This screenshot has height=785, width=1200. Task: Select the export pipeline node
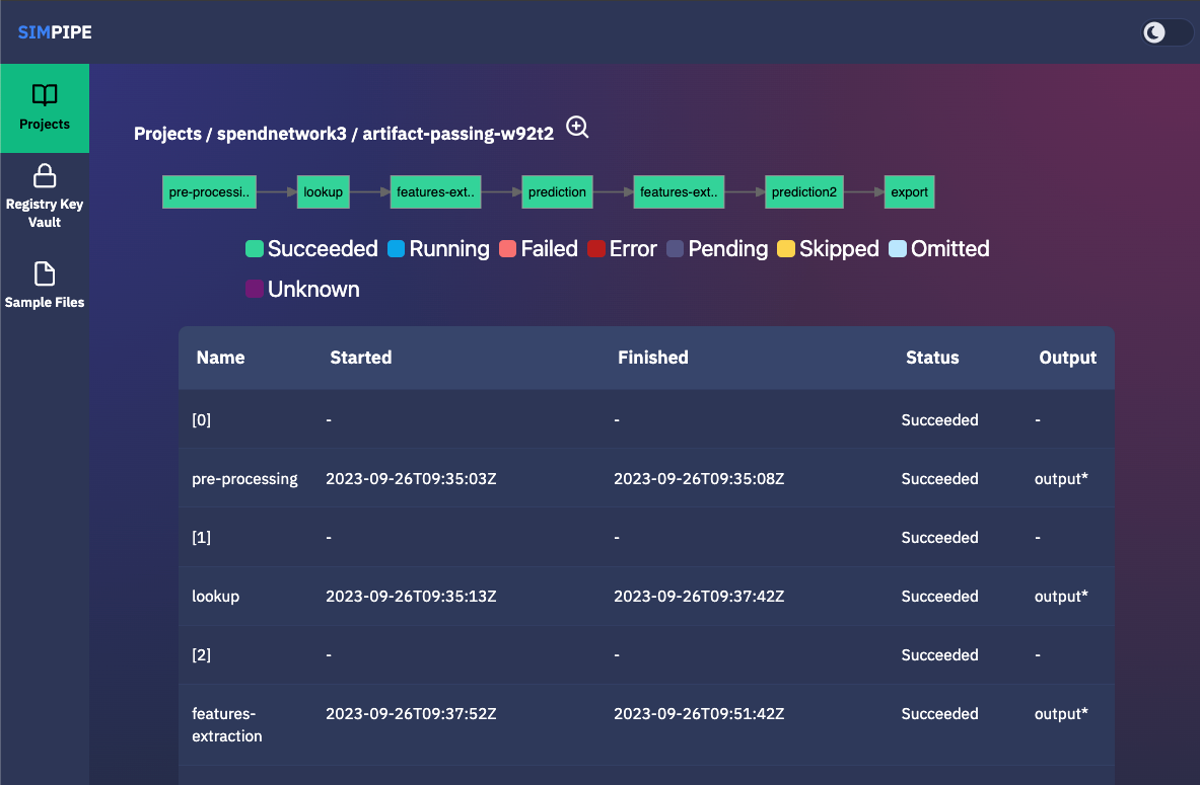909,192
